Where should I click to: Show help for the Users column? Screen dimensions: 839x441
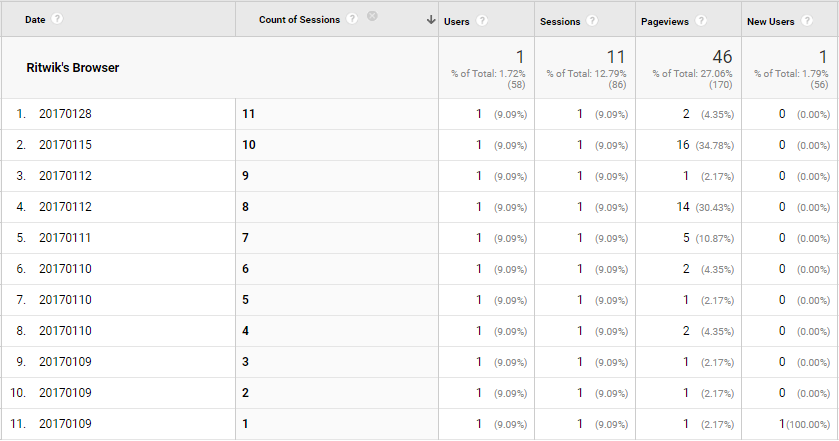[482, 21]
